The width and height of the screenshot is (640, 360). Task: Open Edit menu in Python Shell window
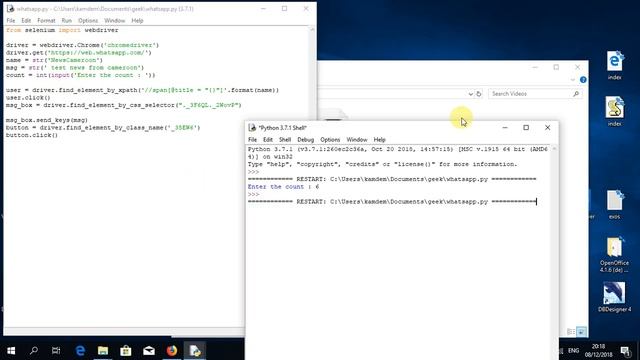(x=267, y=140)
